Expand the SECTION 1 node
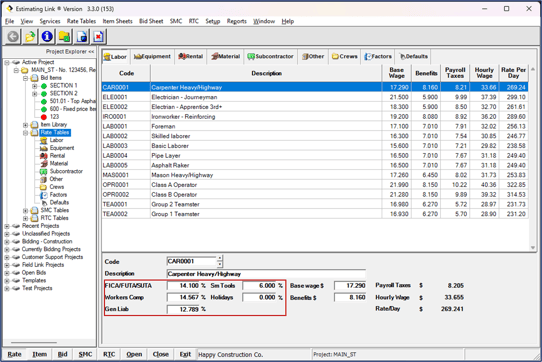The height and width of the screenshot is (362, 542). pos(35,86)
